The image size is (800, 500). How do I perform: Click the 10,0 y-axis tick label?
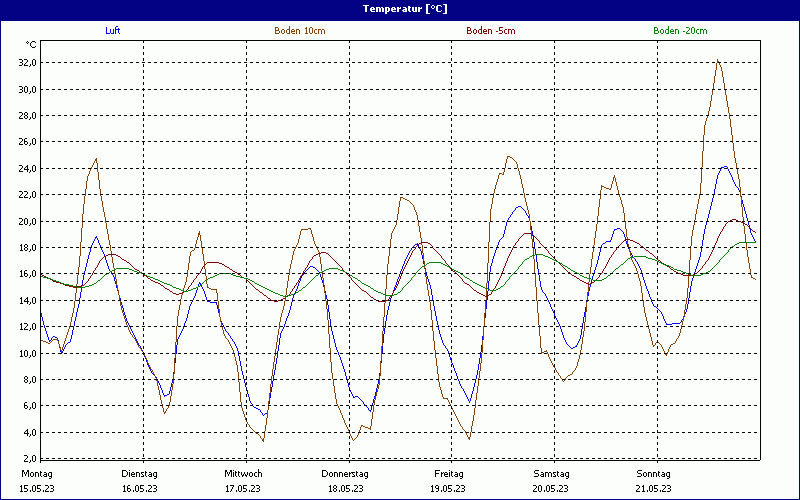click(27, 353)
